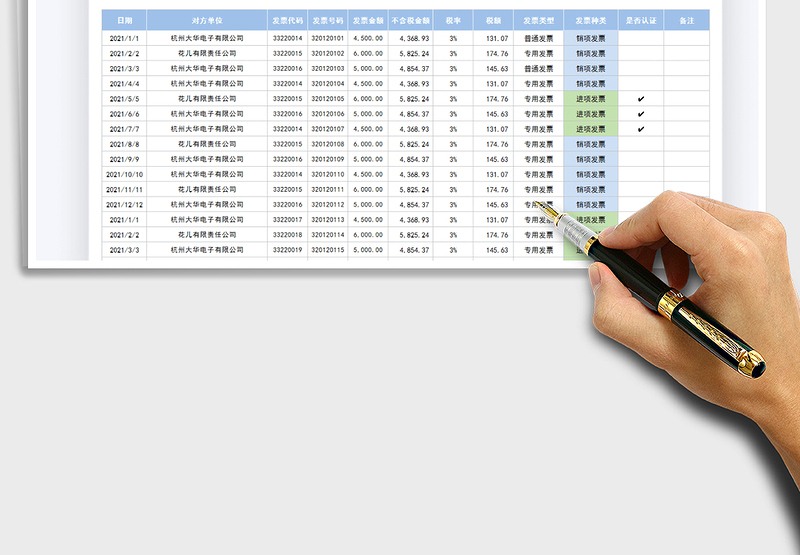The image size is (800, 555).
Task: Select the 发票种类 column header
Action: [591, 20]
